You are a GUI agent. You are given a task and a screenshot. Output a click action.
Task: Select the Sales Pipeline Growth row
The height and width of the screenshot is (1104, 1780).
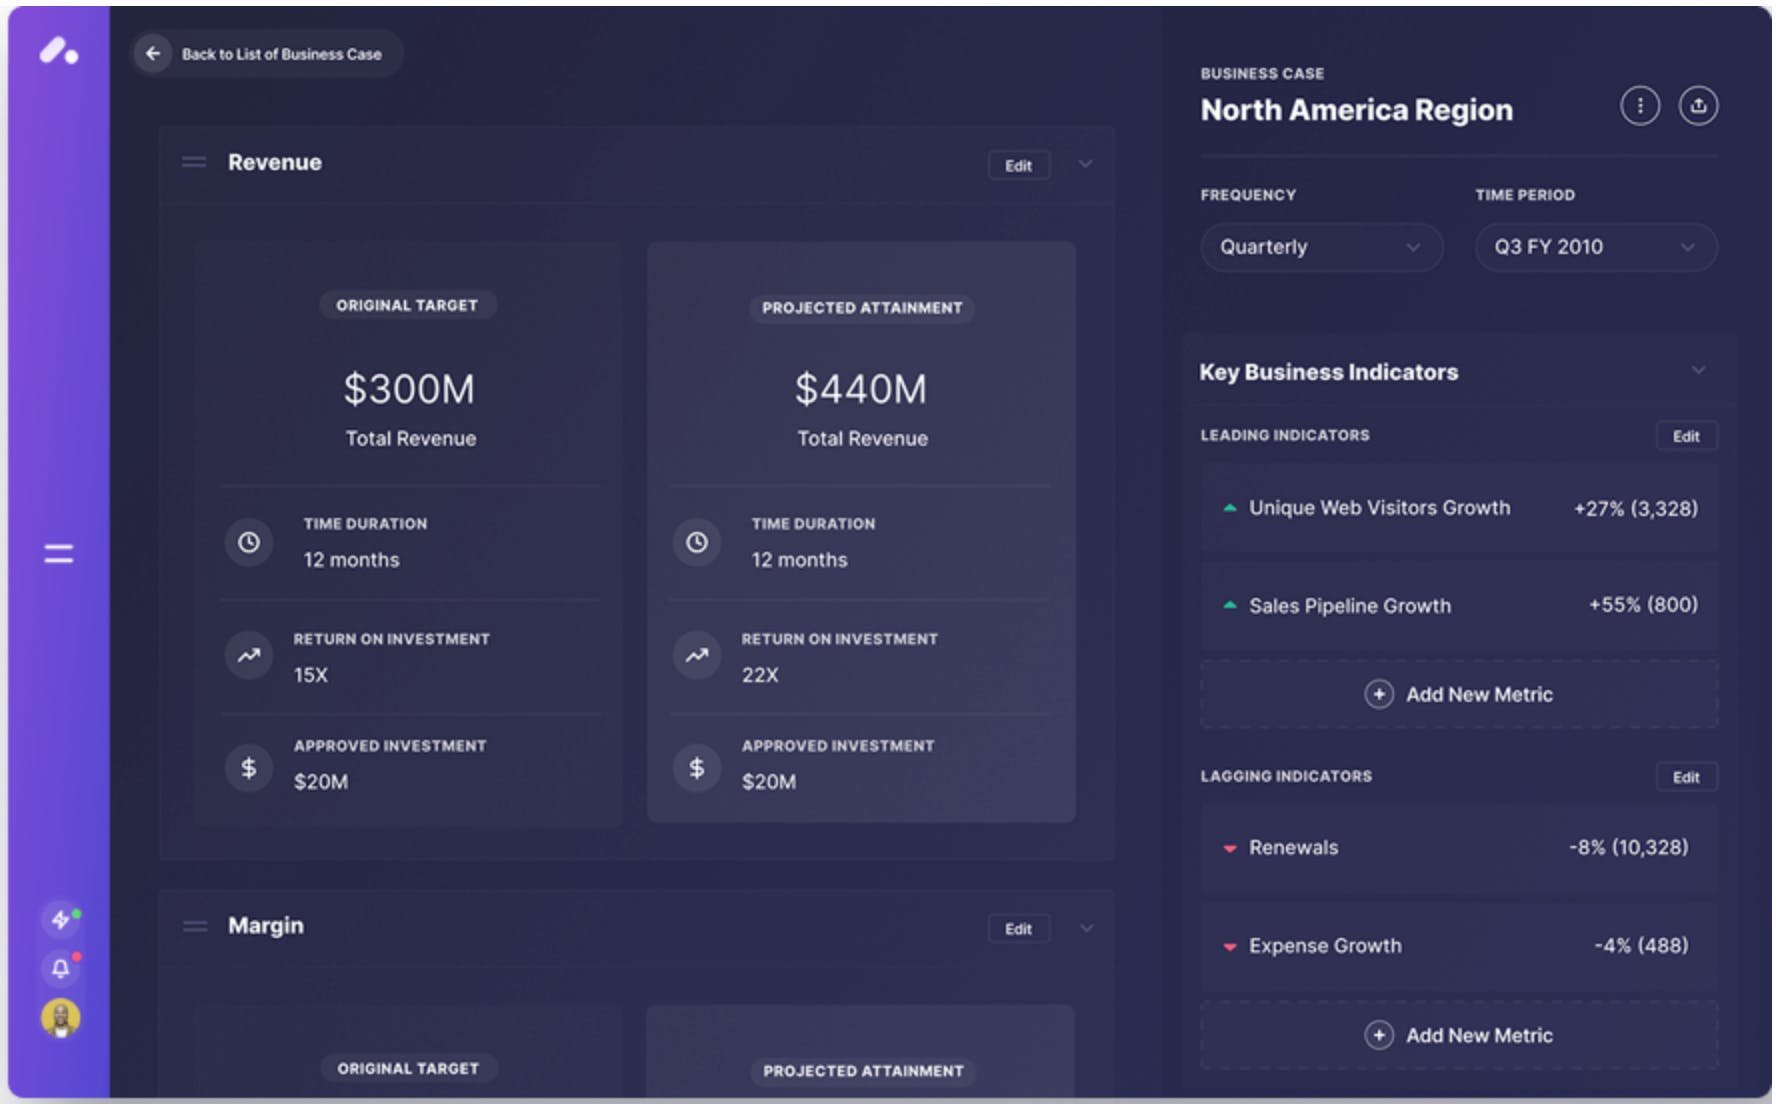(x=1459, y=605)
